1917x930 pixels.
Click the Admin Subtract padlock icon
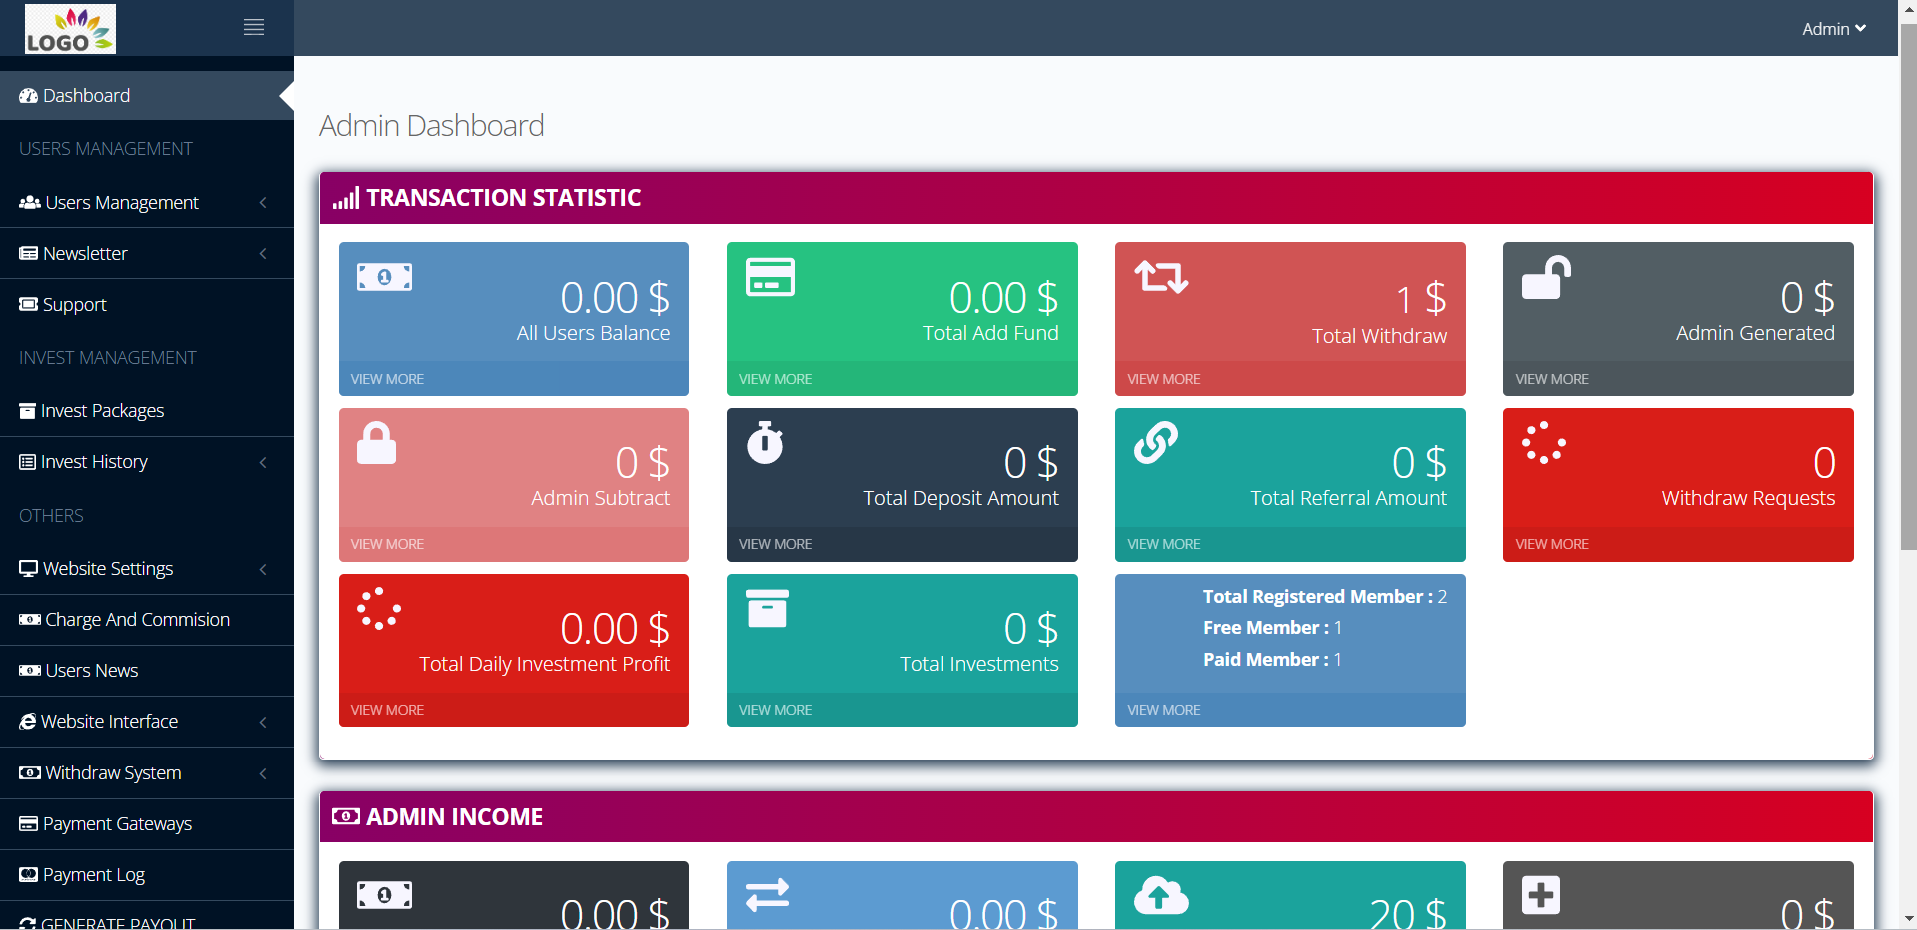tap(377, 443)
